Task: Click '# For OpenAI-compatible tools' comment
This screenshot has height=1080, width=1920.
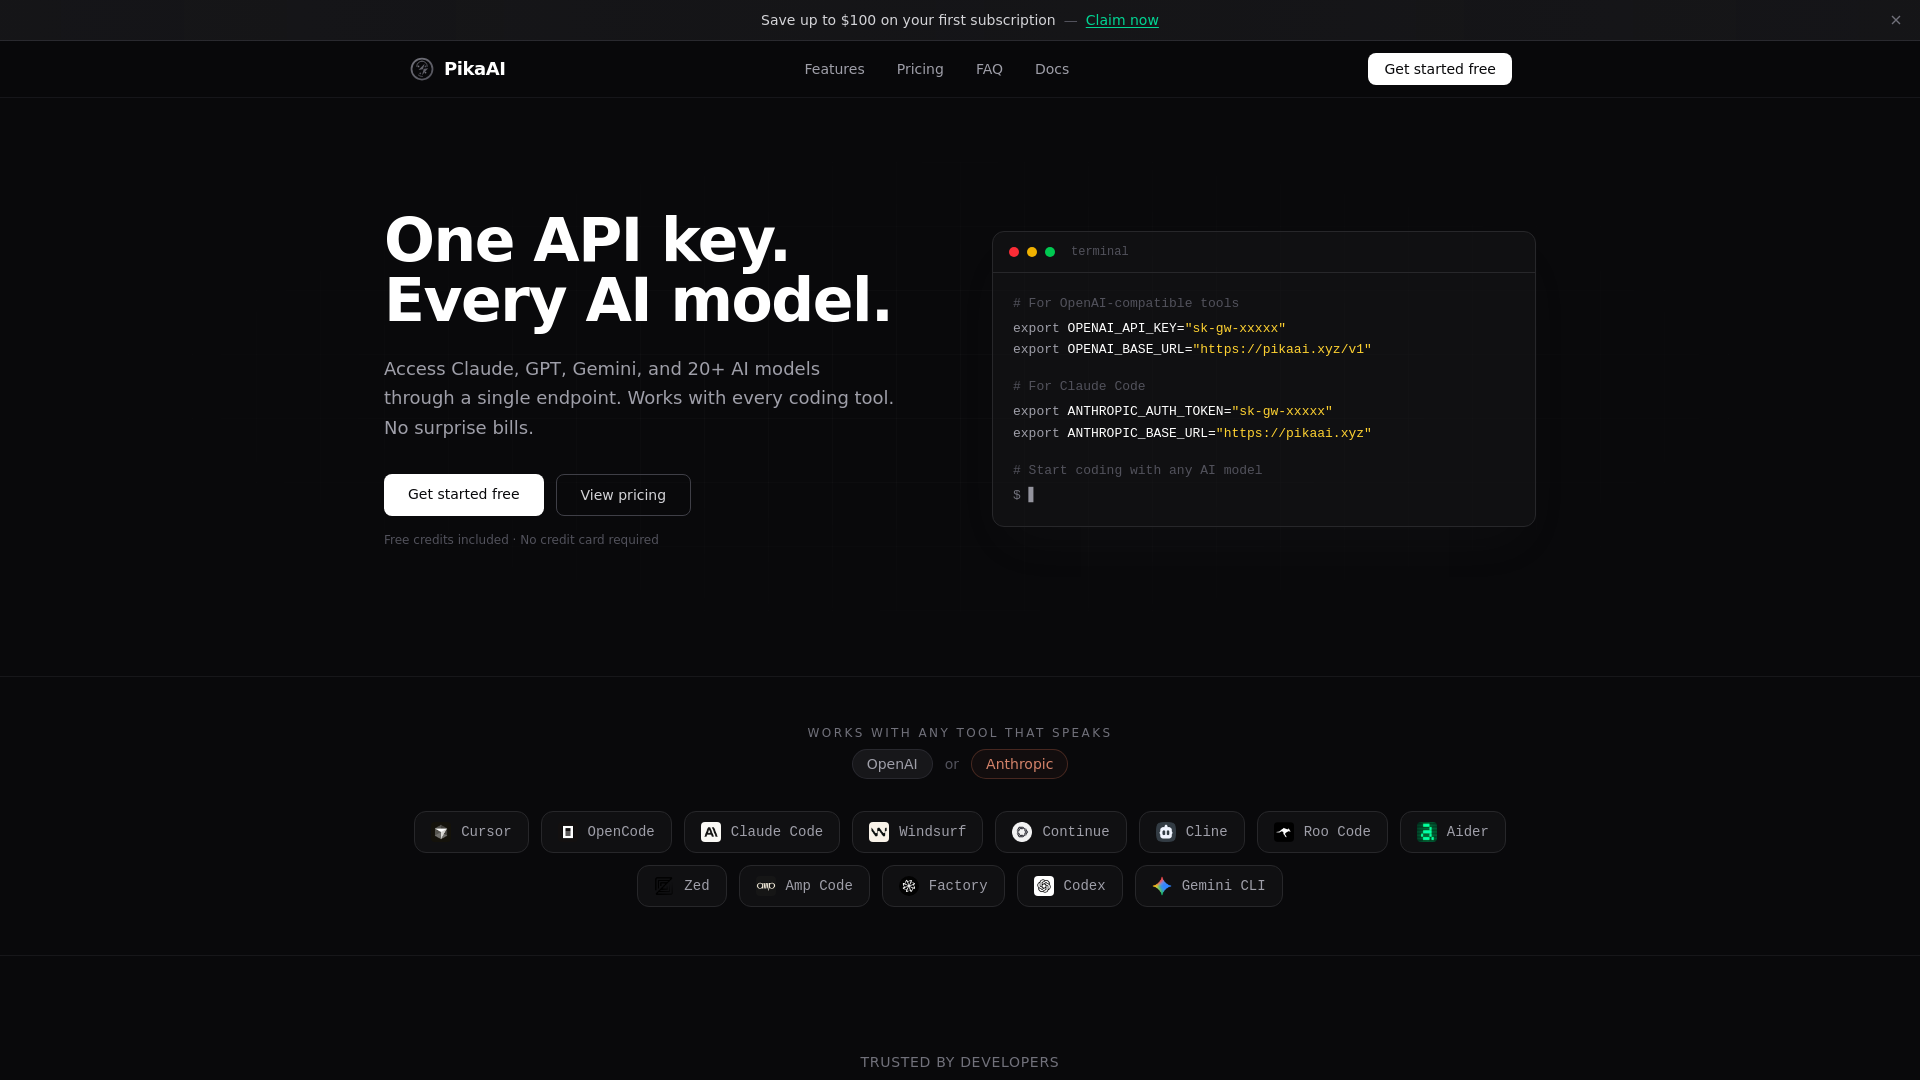Action: pos(1126,304)
